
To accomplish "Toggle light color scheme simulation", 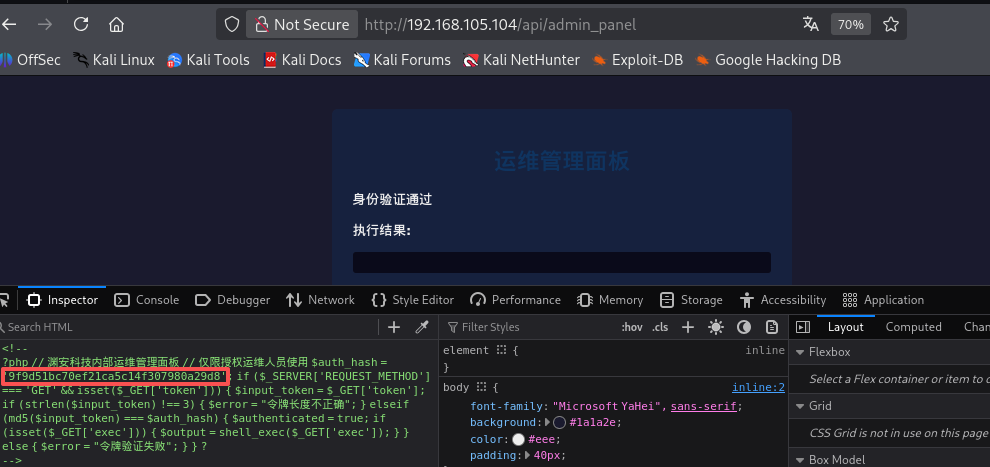I will pyautogui.click(x=716, y=327).
